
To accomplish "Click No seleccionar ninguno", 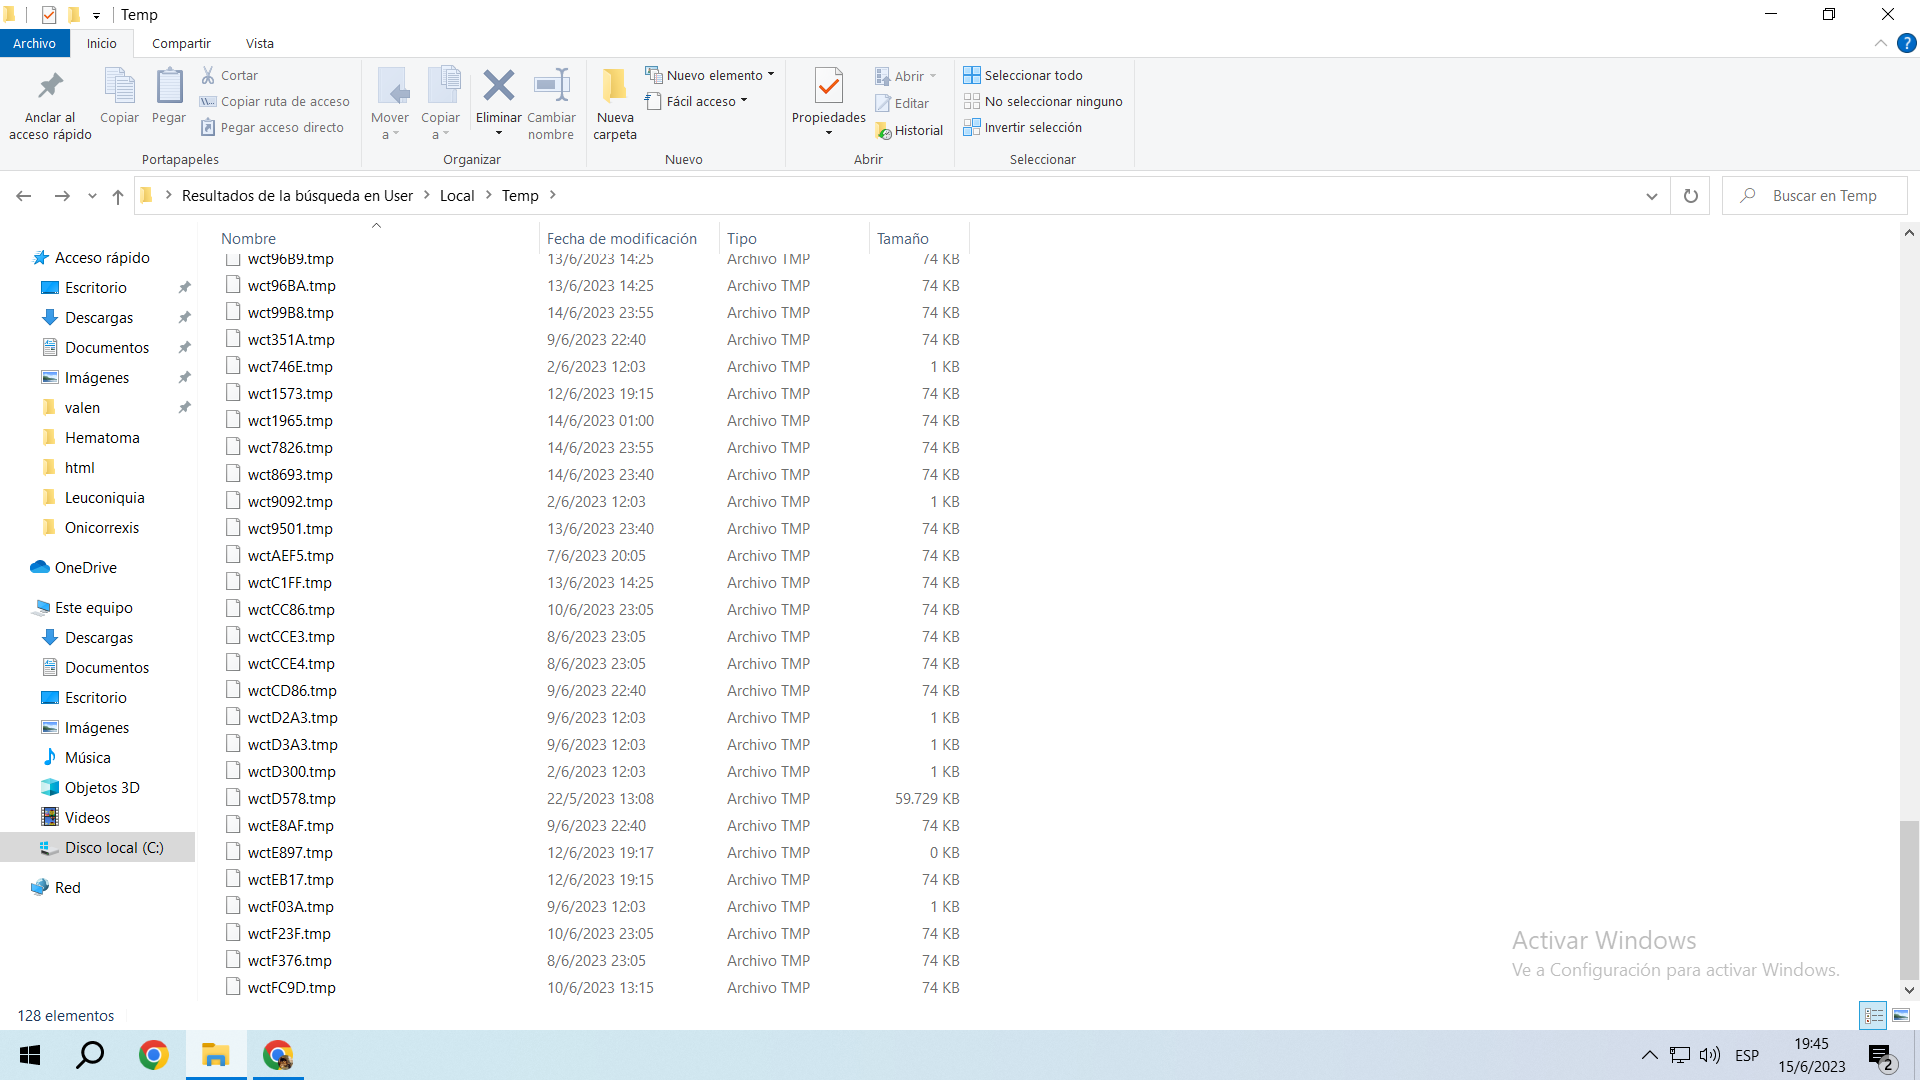I will 1043,101.
